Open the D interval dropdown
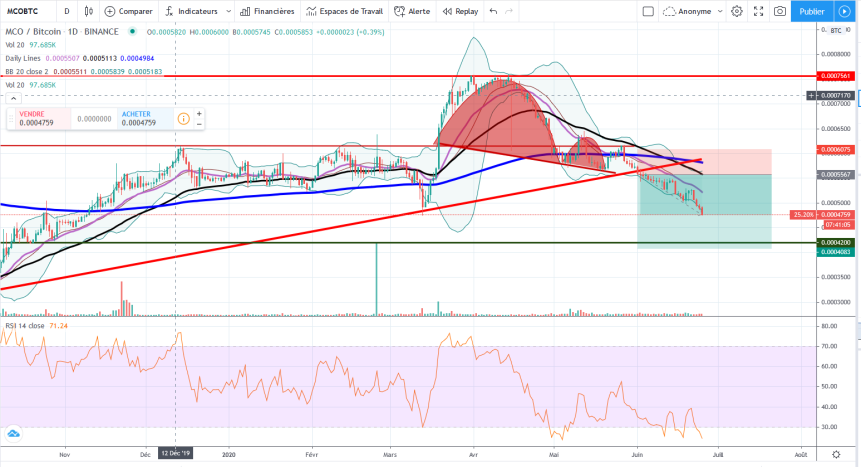 tap(66, 11)
